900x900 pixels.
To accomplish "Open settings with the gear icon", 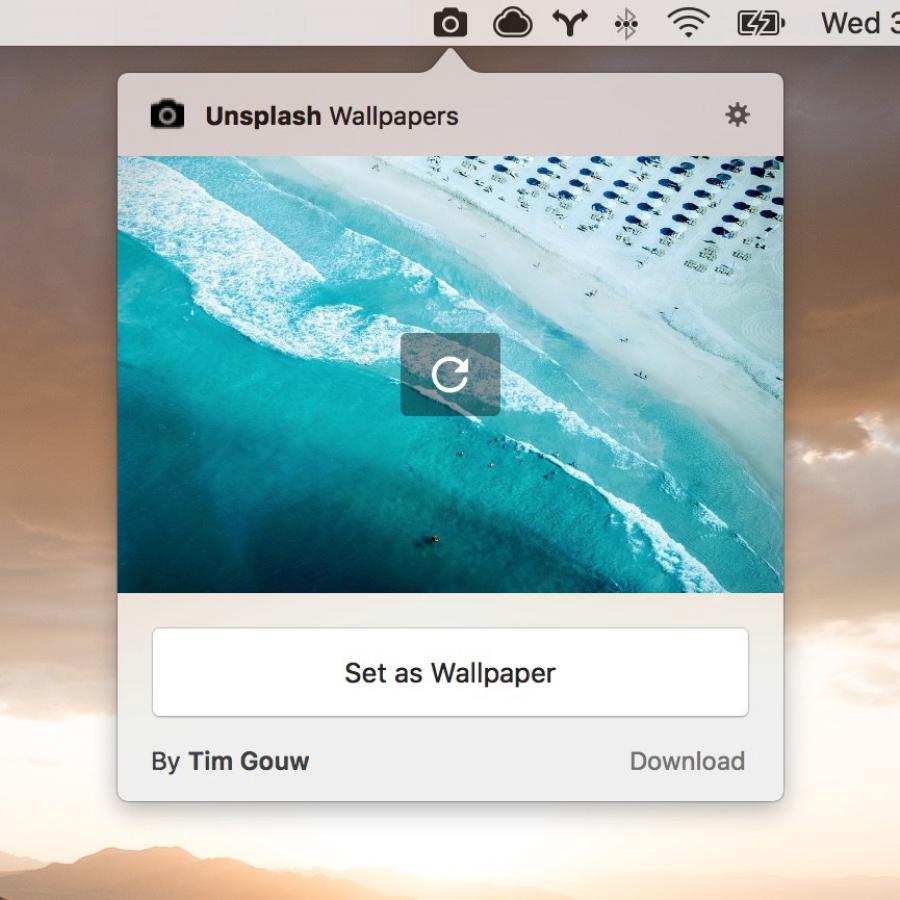I will tap(737, 115).
